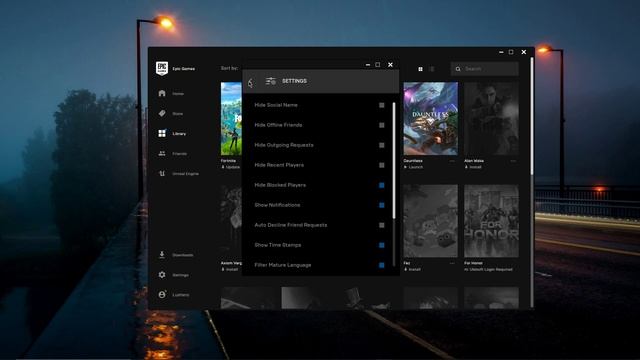Open the Sort by dropdown
The image size is (640, 360).
click(229, 68)
